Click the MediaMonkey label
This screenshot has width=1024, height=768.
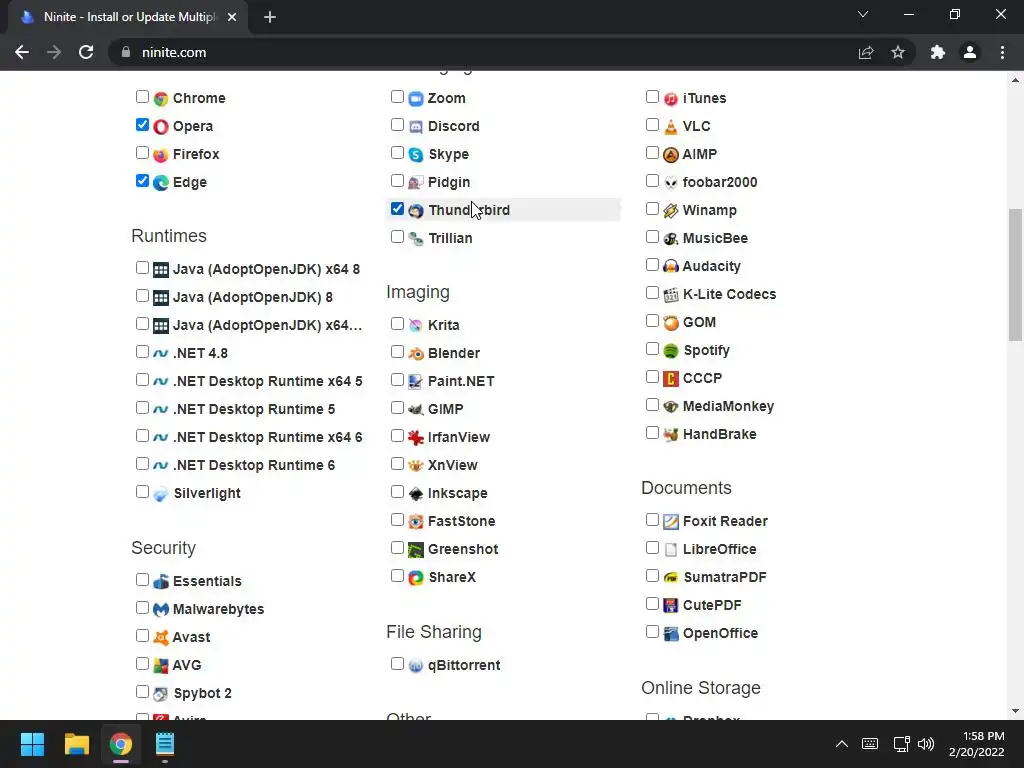(x=728, y=406)
